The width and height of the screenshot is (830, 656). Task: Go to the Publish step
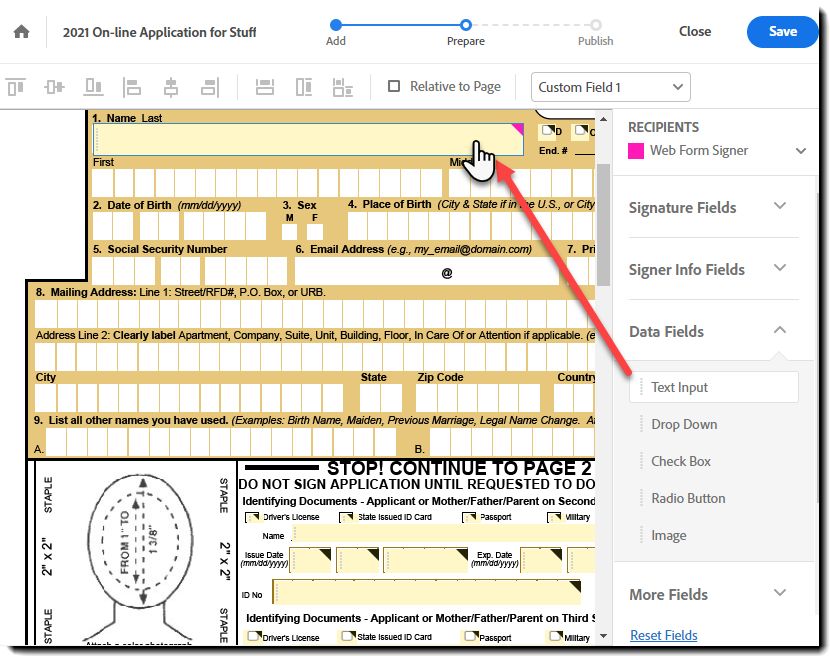click(x=596, y=32)
